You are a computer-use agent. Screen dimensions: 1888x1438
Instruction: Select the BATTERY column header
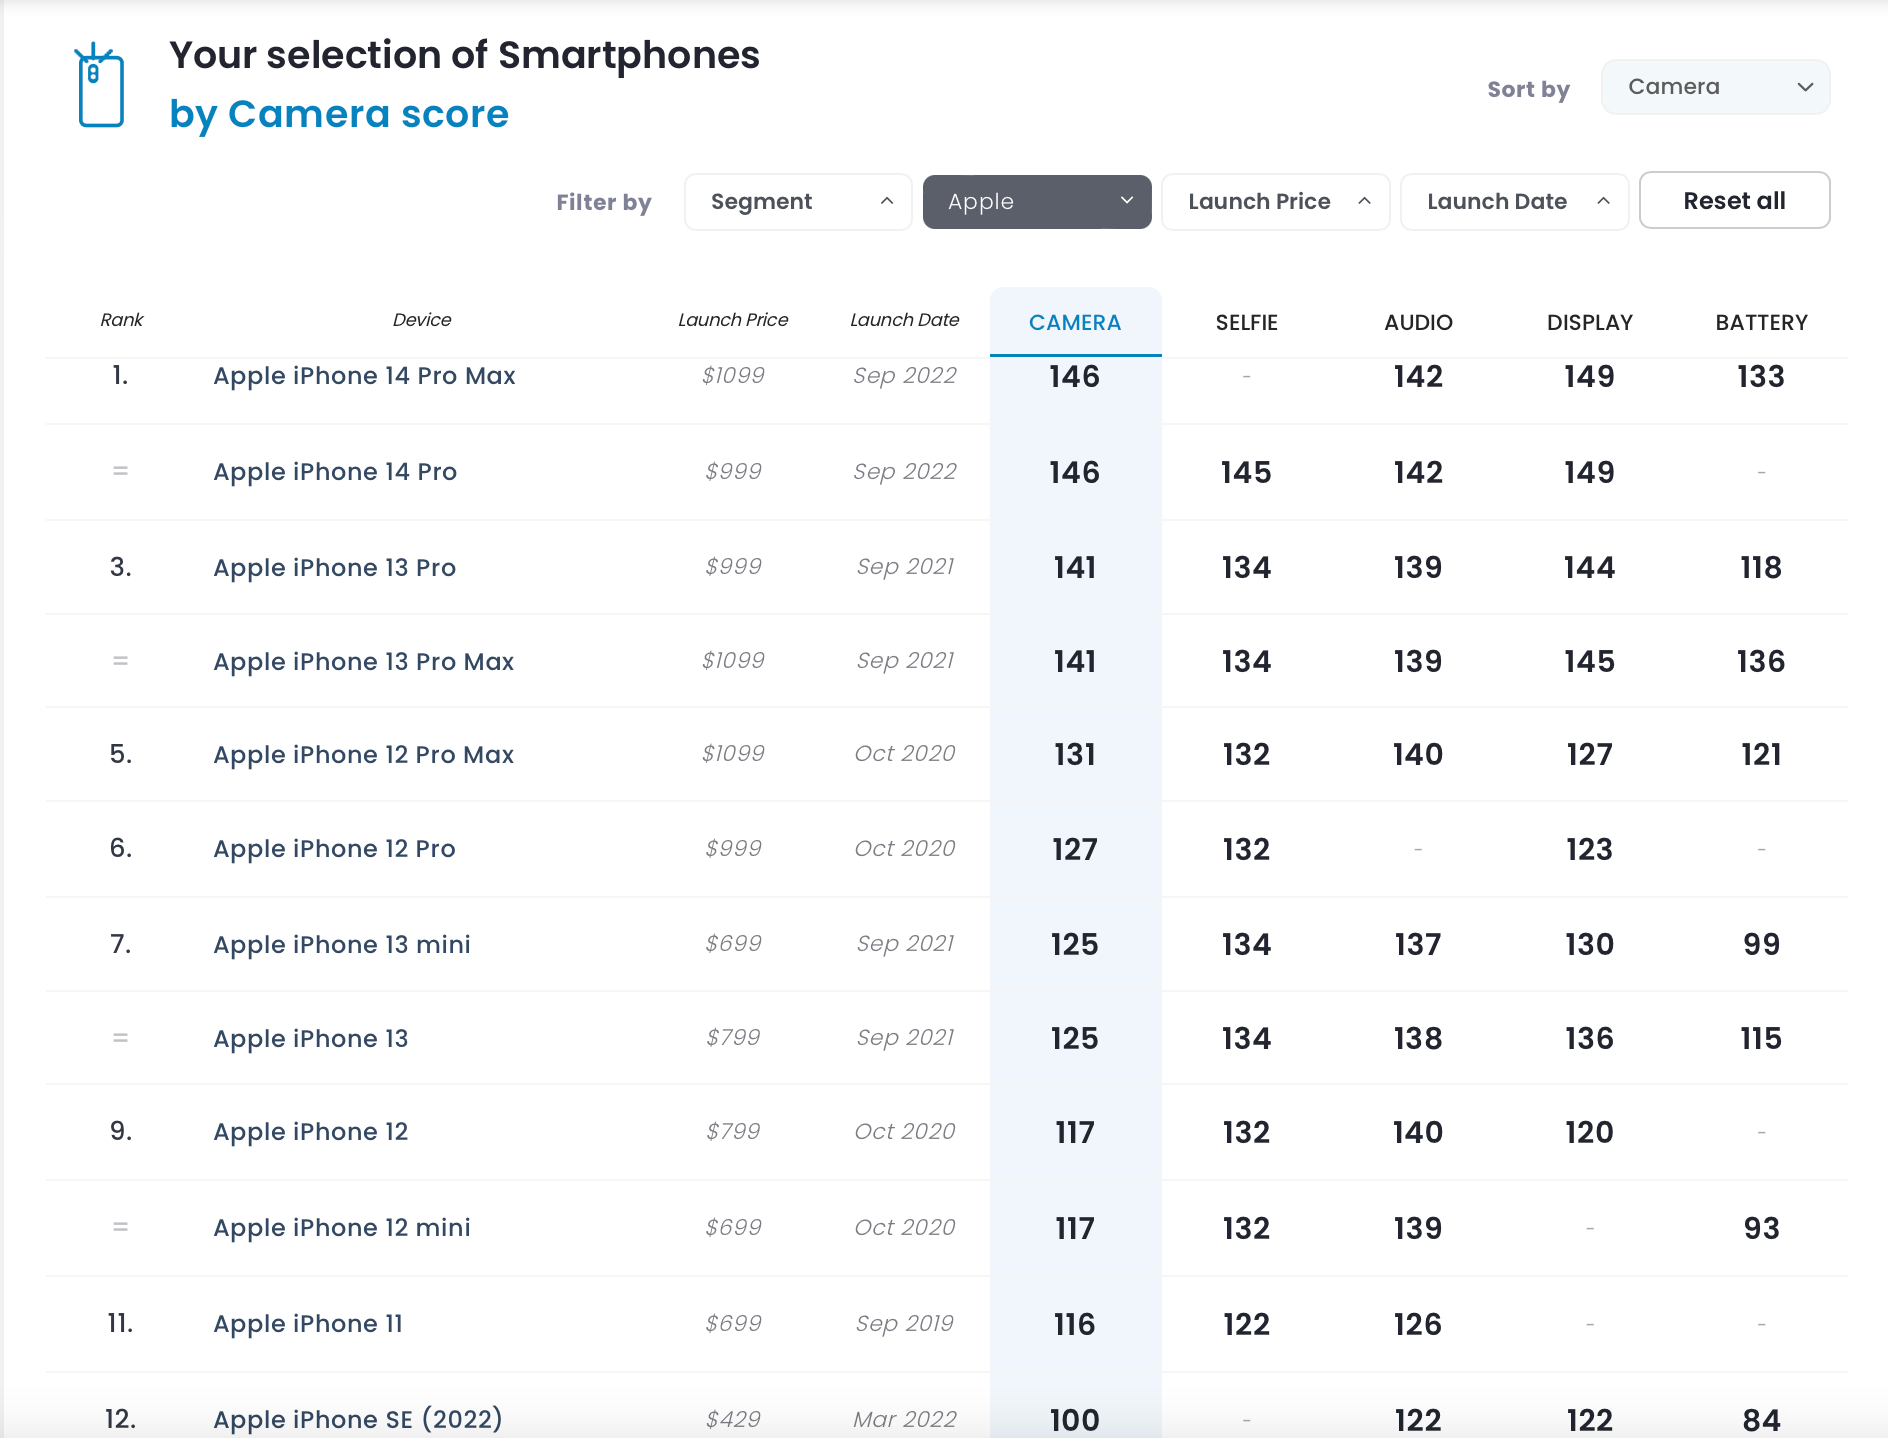1761,323
